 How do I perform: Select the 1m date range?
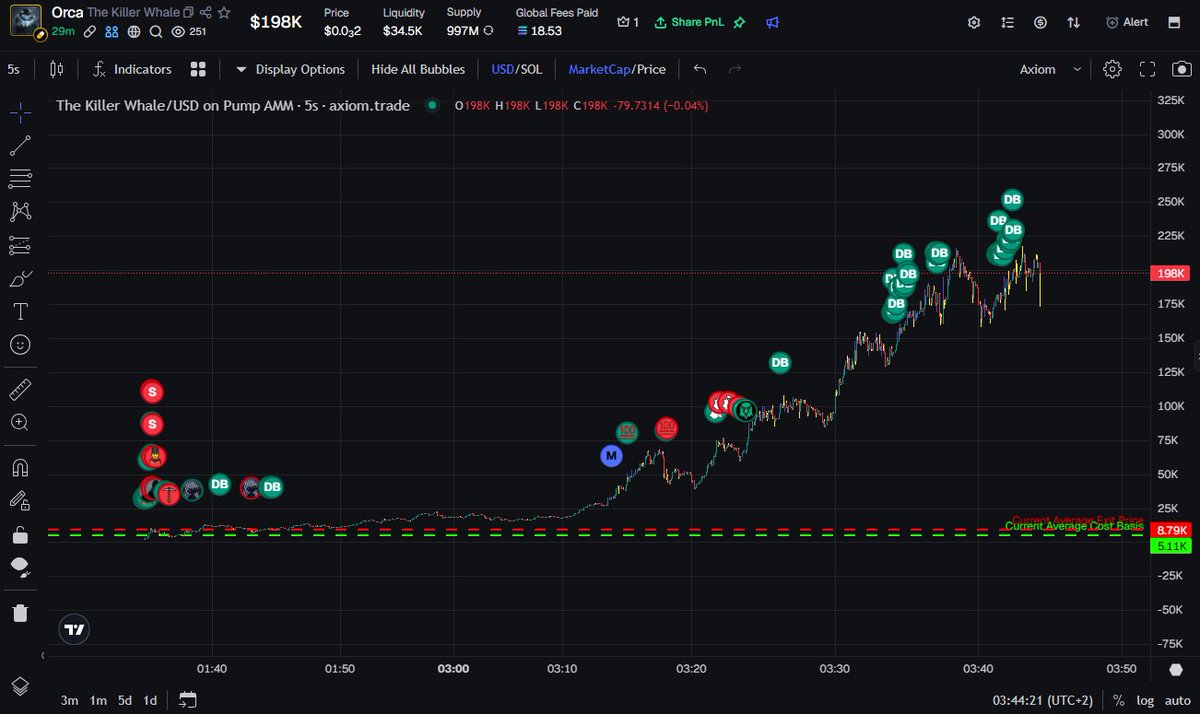98,700
